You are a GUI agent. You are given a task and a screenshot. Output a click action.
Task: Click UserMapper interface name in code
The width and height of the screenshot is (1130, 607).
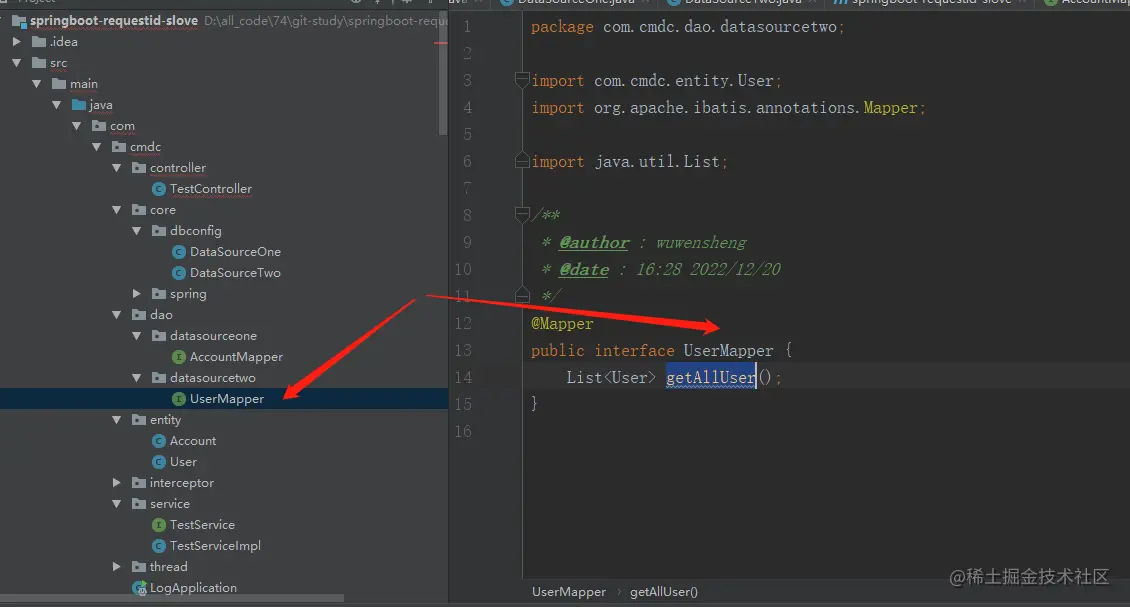click(728, 350)
